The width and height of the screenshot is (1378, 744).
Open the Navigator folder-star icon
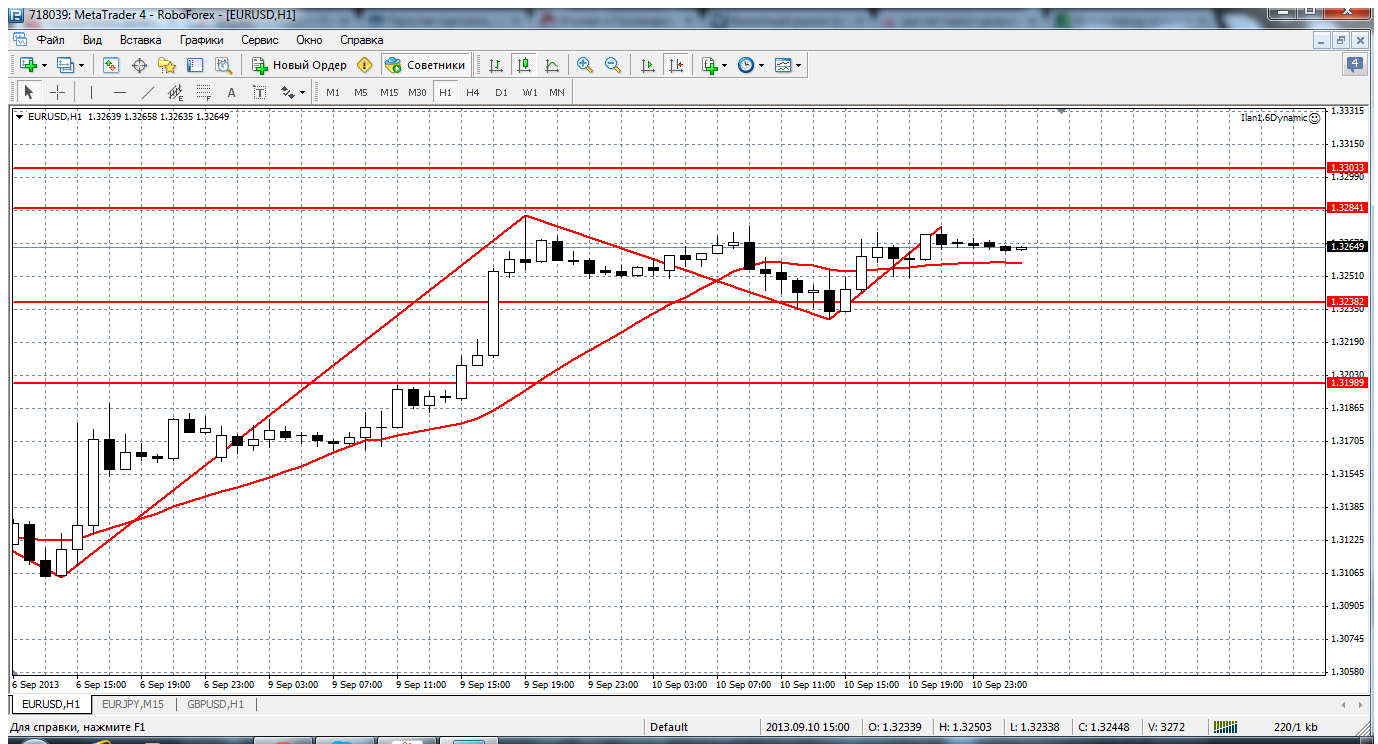(x=167, y=65)
